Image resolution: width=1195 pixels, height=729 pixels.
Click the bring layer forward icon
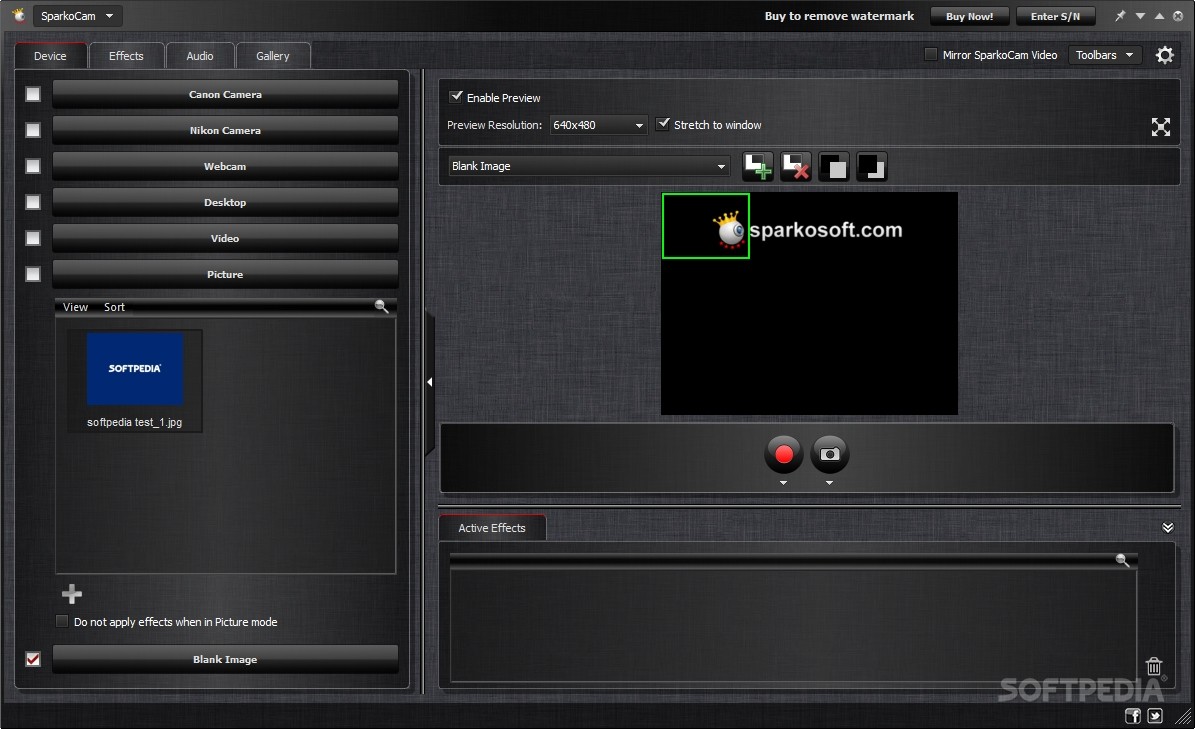click(x=834, y=166)
